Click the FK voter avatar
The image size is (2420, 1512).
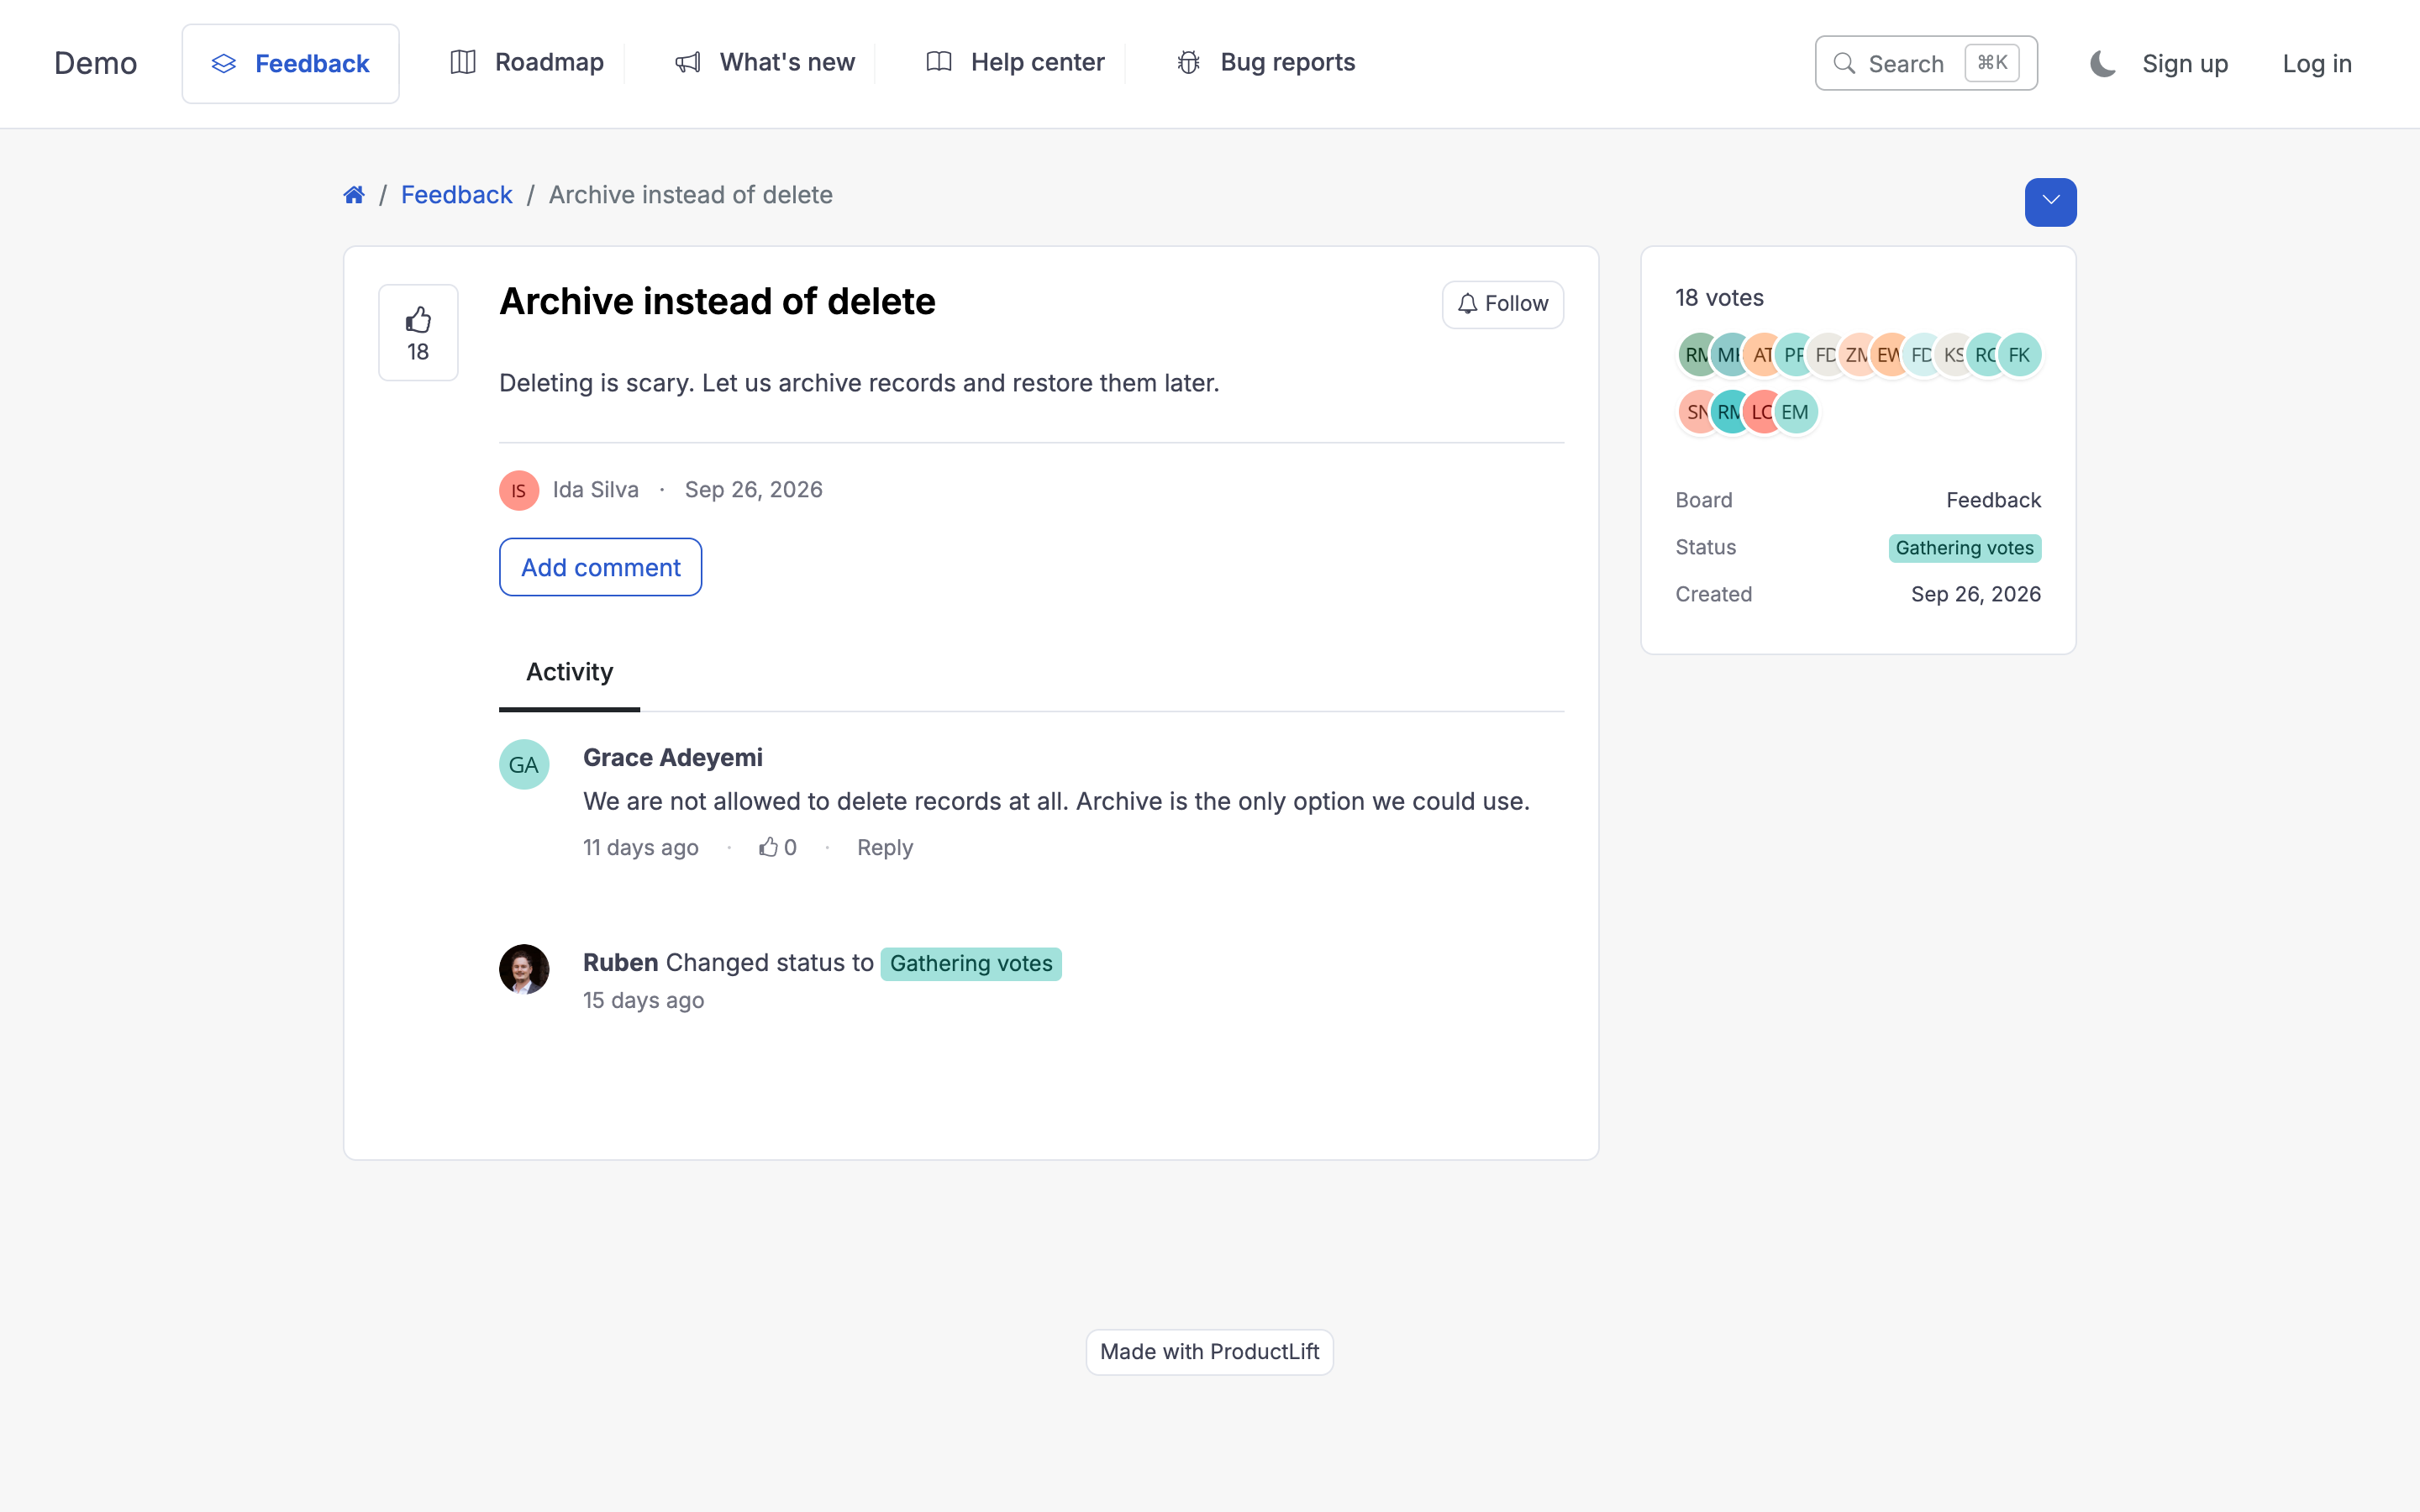click(2019, 355)
